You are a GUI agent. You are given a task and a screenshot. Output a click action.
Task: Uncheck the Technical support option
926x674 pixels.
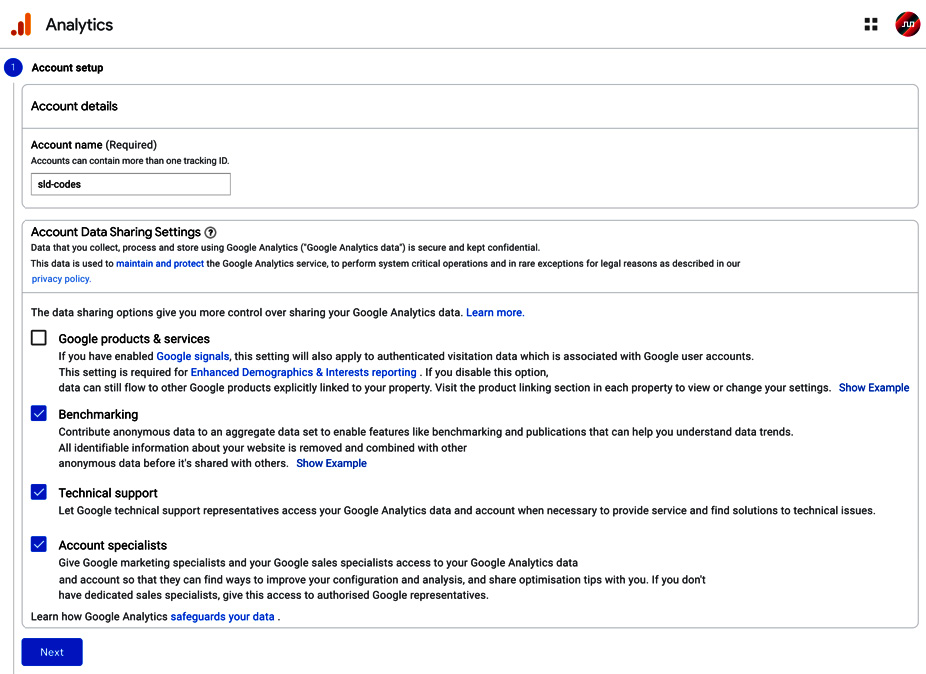tap(38, 492)
